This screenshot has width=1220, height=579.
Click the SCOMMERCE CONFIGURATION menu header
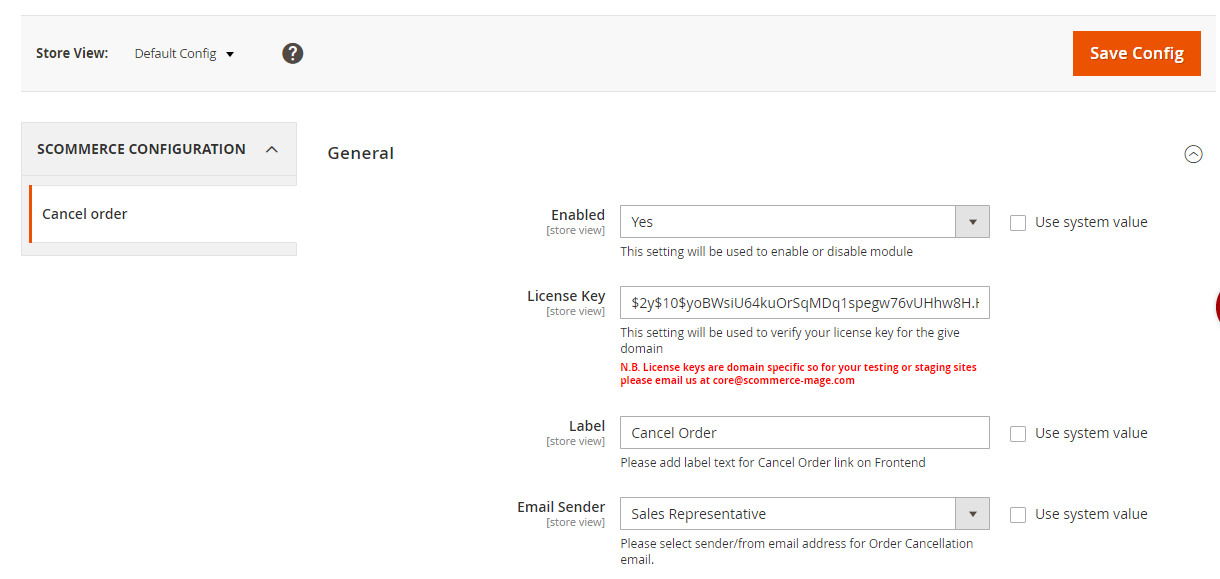(141, 149)
